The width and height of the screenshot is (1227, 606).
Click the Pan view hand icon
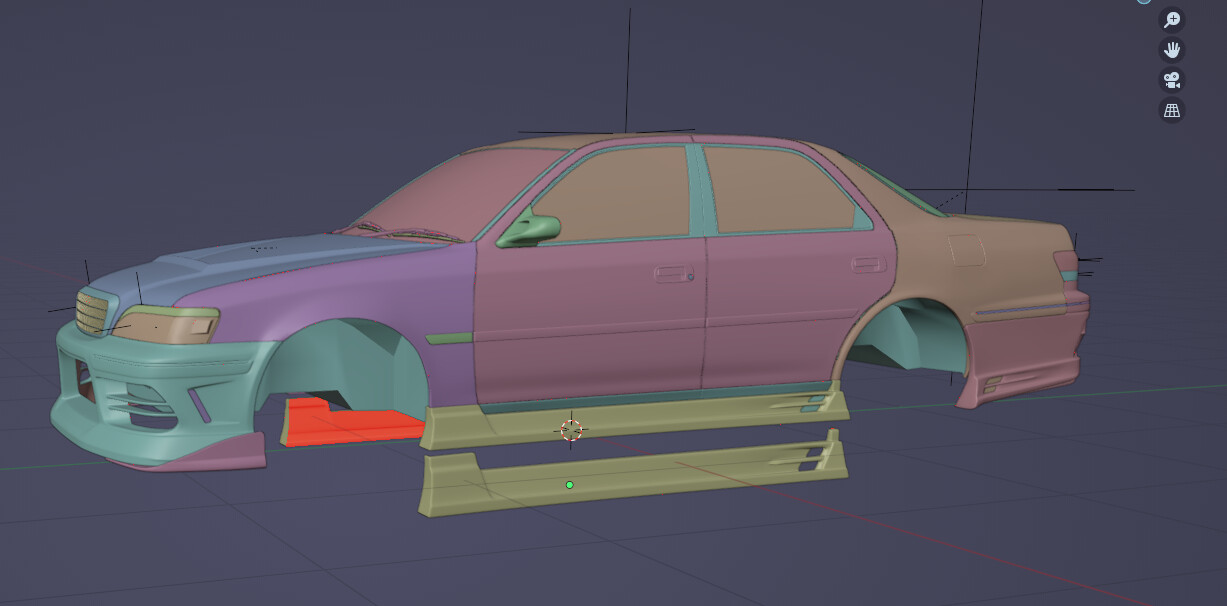1171,50
